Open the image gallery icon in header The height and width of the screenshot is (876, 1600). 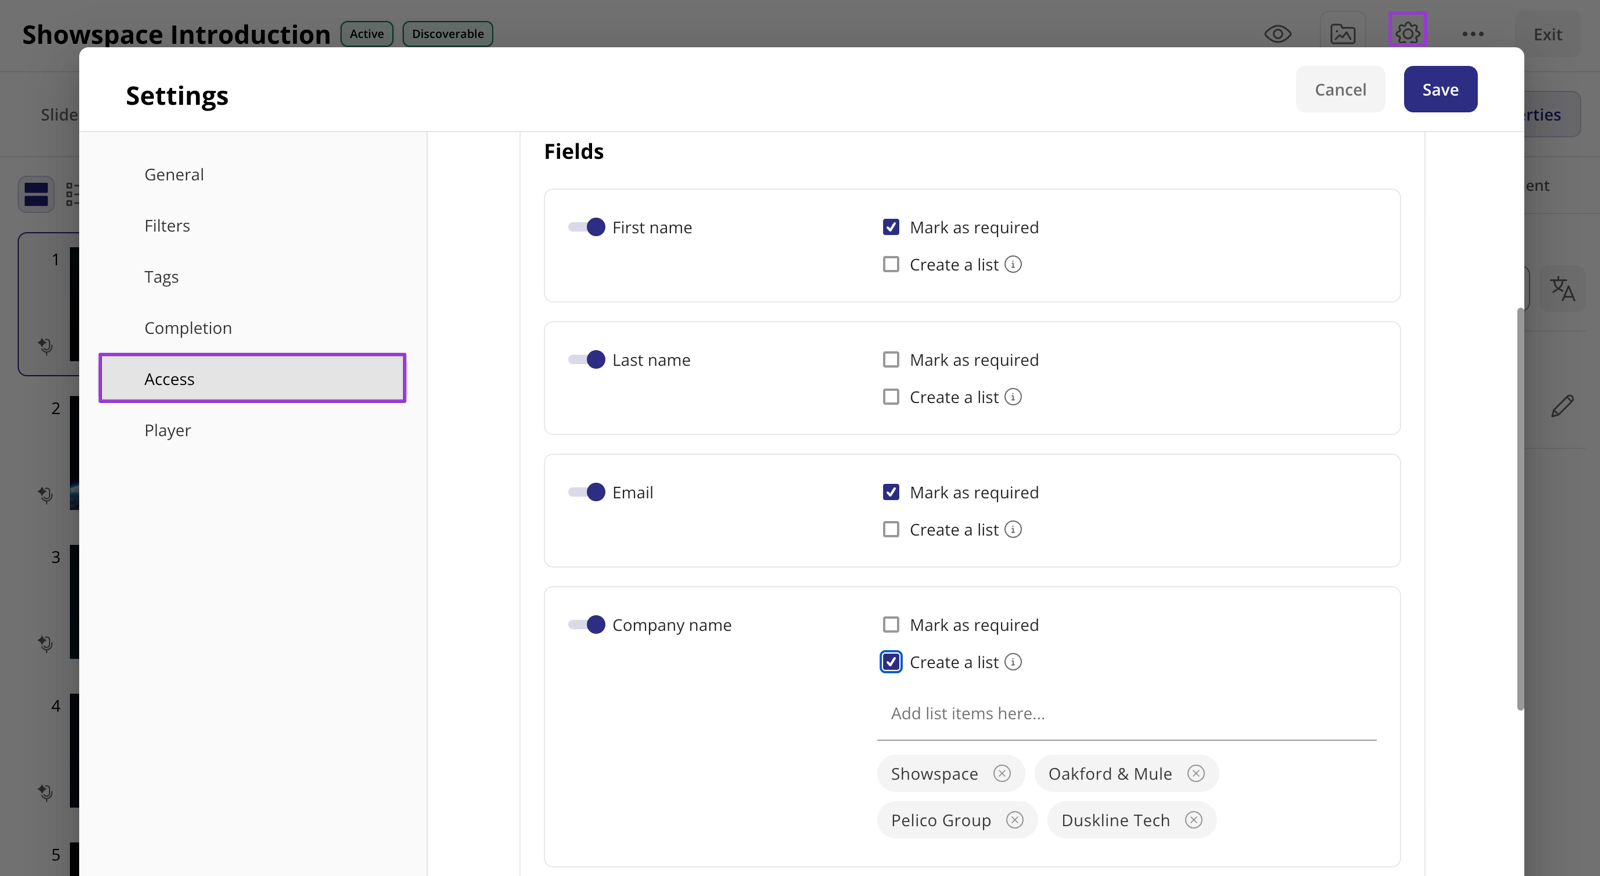pos(1343,34)
